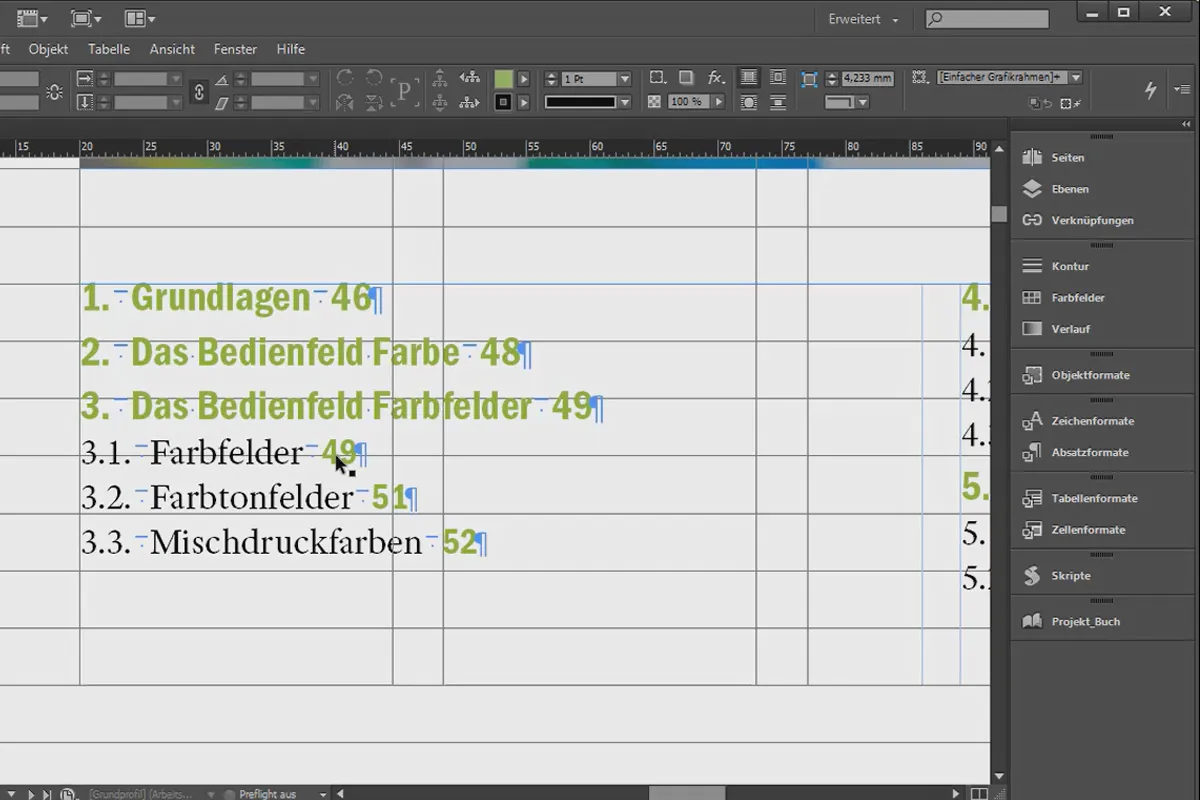Open control panel flyout menu
Image resolution: width=1200 pixels, height=800 pixels.
click(1182, 89)
